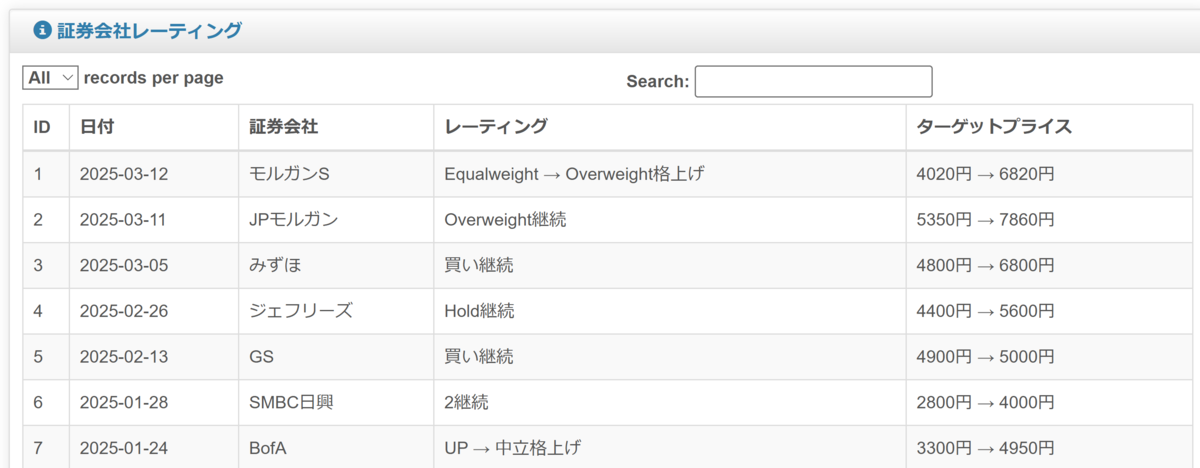Focus the Search input field
Viewport: 1200px width, 468px height.
tap(813, 81)
